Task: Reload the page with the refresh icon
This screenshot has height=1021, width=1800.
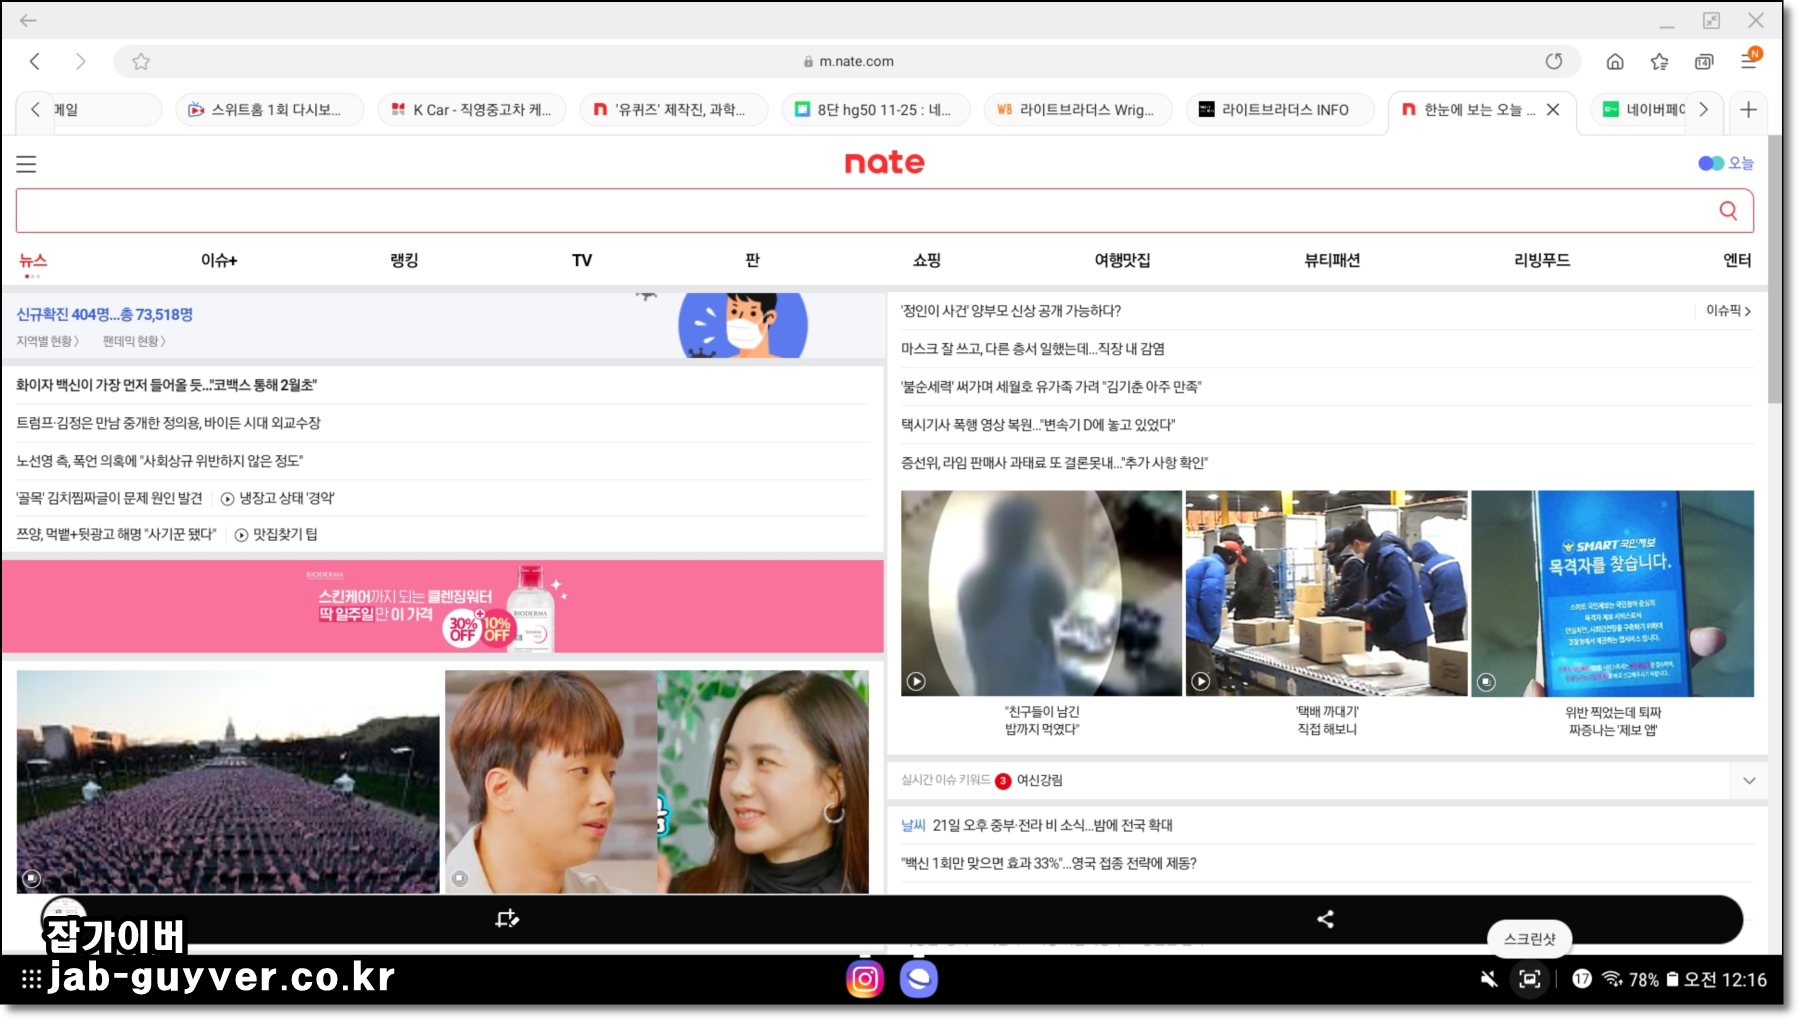Action: 1553,61
